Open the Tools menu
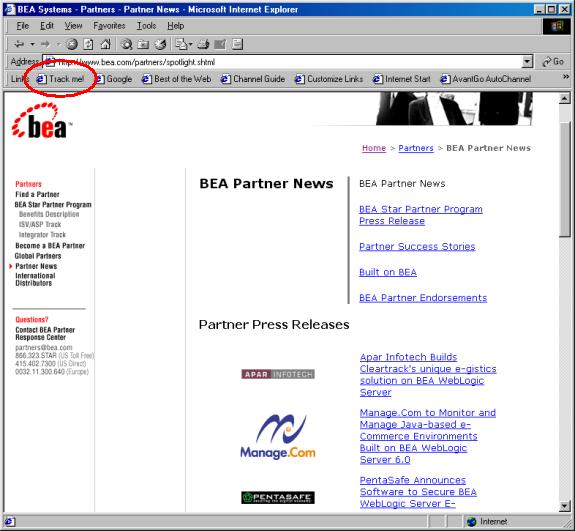 (147, 26)
